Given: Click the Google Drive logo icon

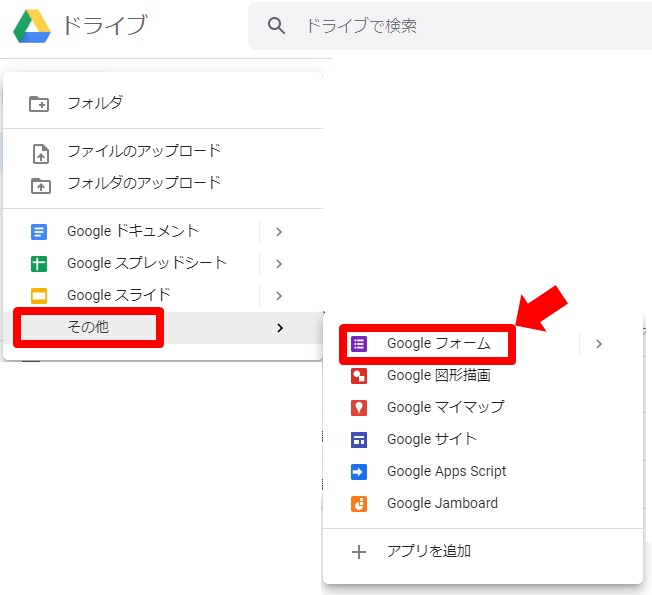Looking at the screenshot, I should [x=32, y=26].
